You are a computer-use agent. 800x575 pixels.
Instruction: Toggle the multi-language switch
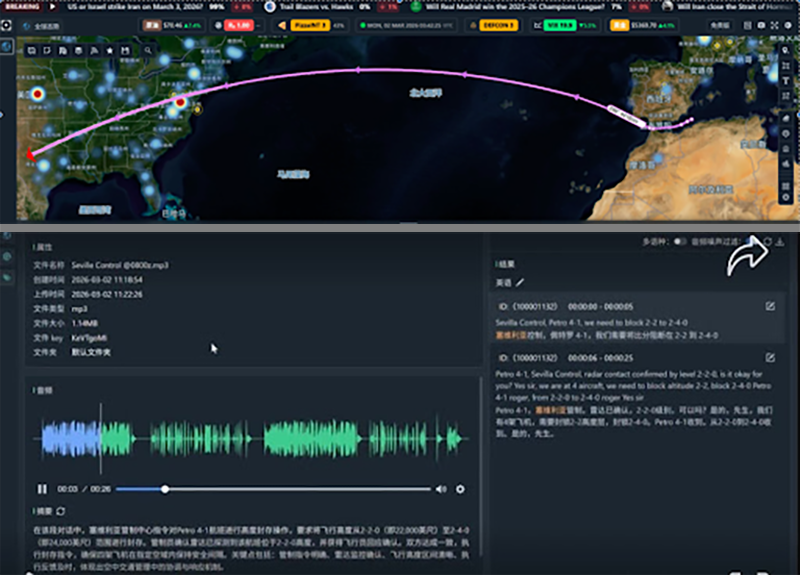[x=680, y=242]
